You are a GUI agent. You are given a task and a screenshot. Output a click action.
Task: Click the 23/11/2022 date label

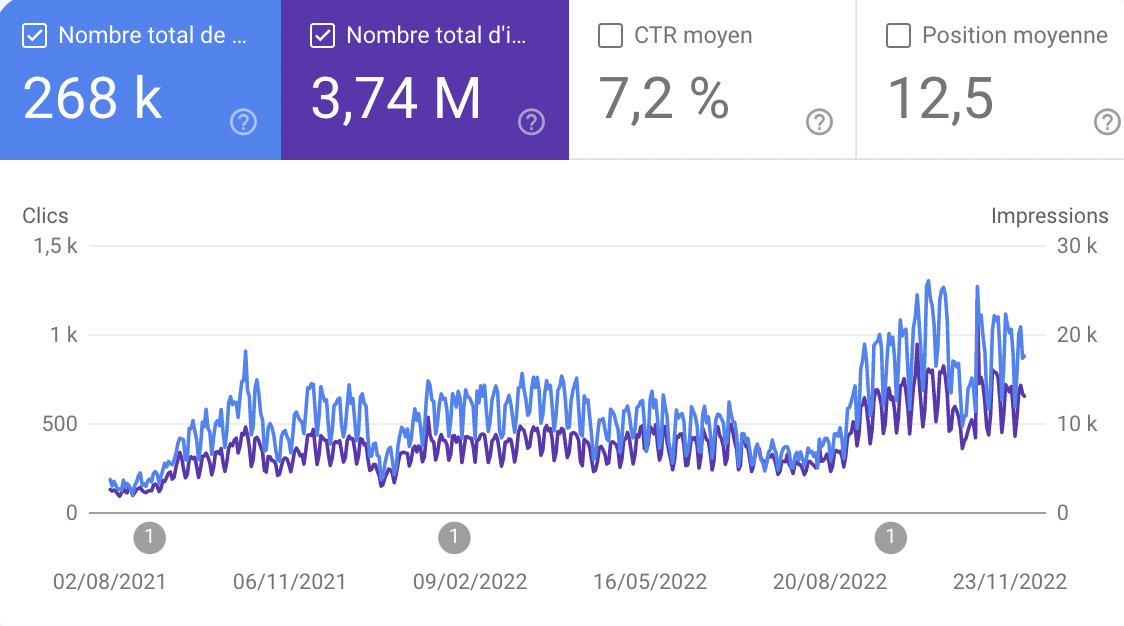[1010, 582]
